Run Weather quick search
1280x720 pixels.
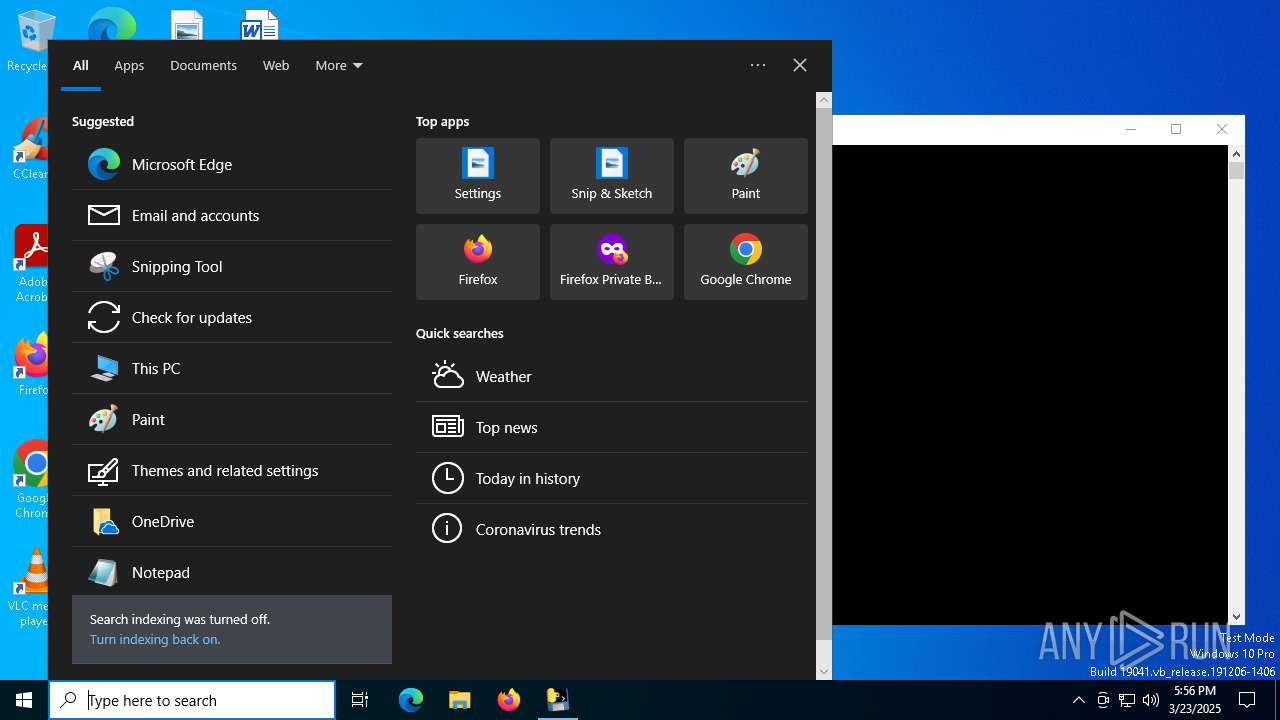point(612,376)
